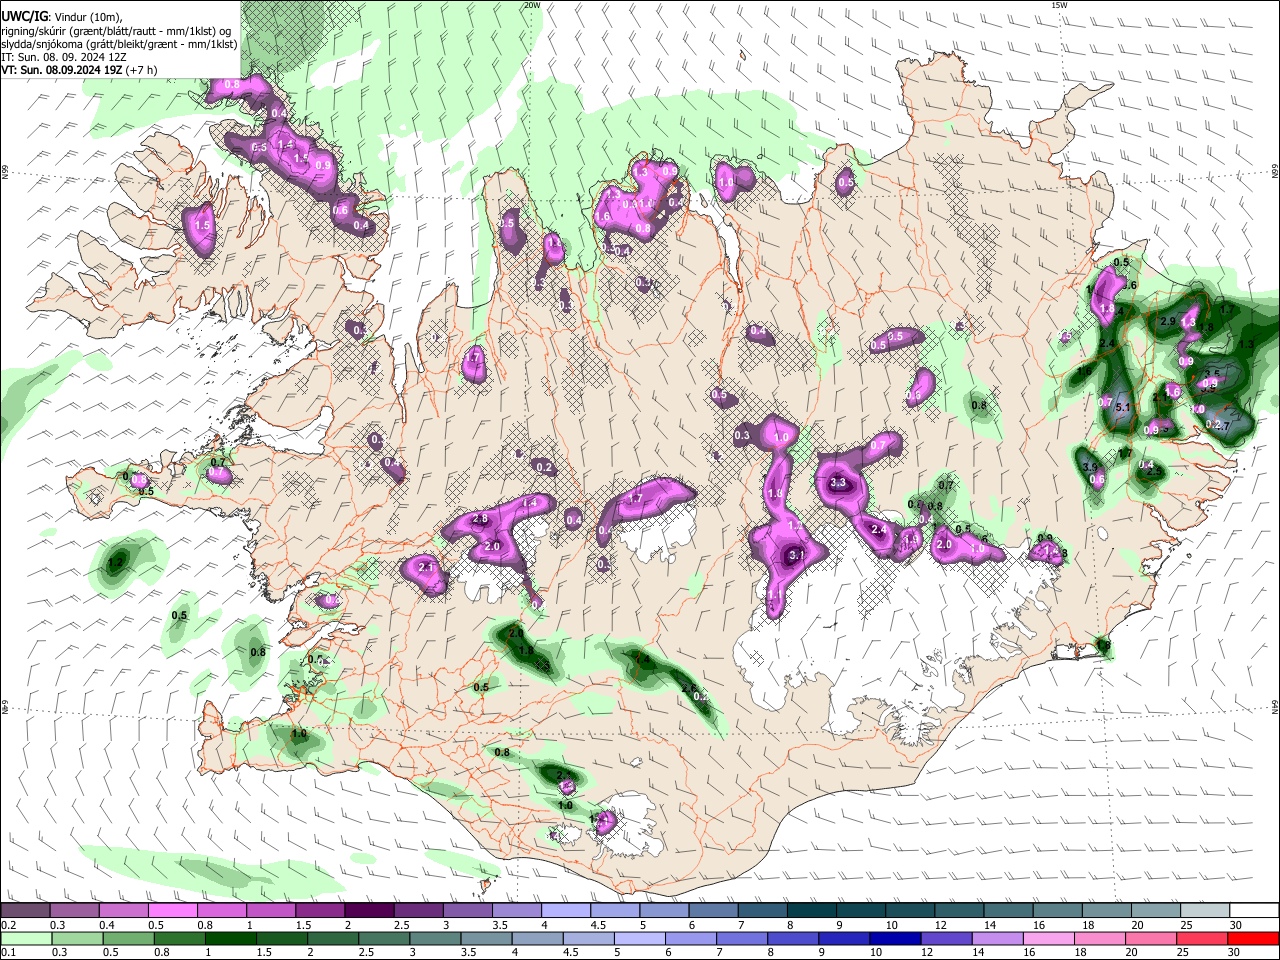Select the mauve 0.2–0.3 swatch in upper legend
This screenshot has height=960, width=1280.
click(x=25, y=911)
